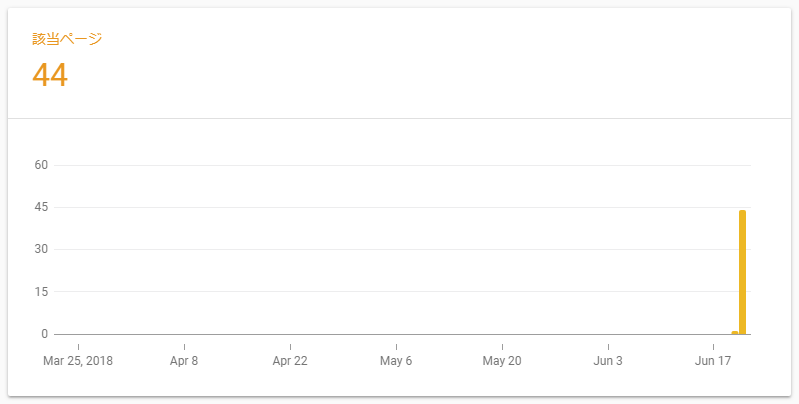Click the axis tick mark above Apr 8

pos(184,339)
